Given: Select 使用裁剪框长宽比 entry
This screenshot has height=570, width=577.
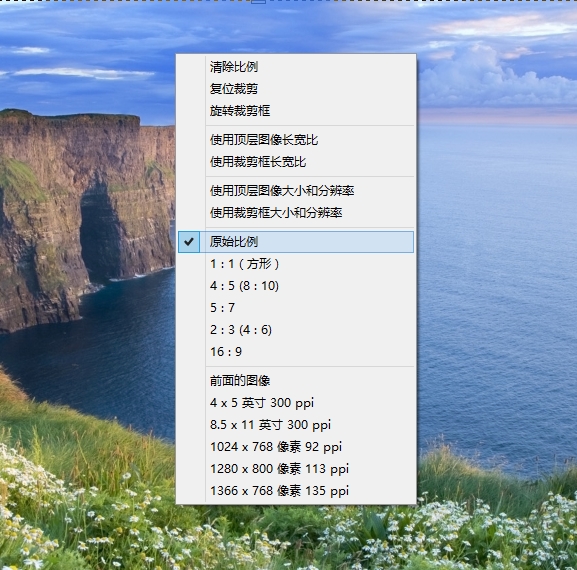Looking at the screenshot, I should 296,162.
